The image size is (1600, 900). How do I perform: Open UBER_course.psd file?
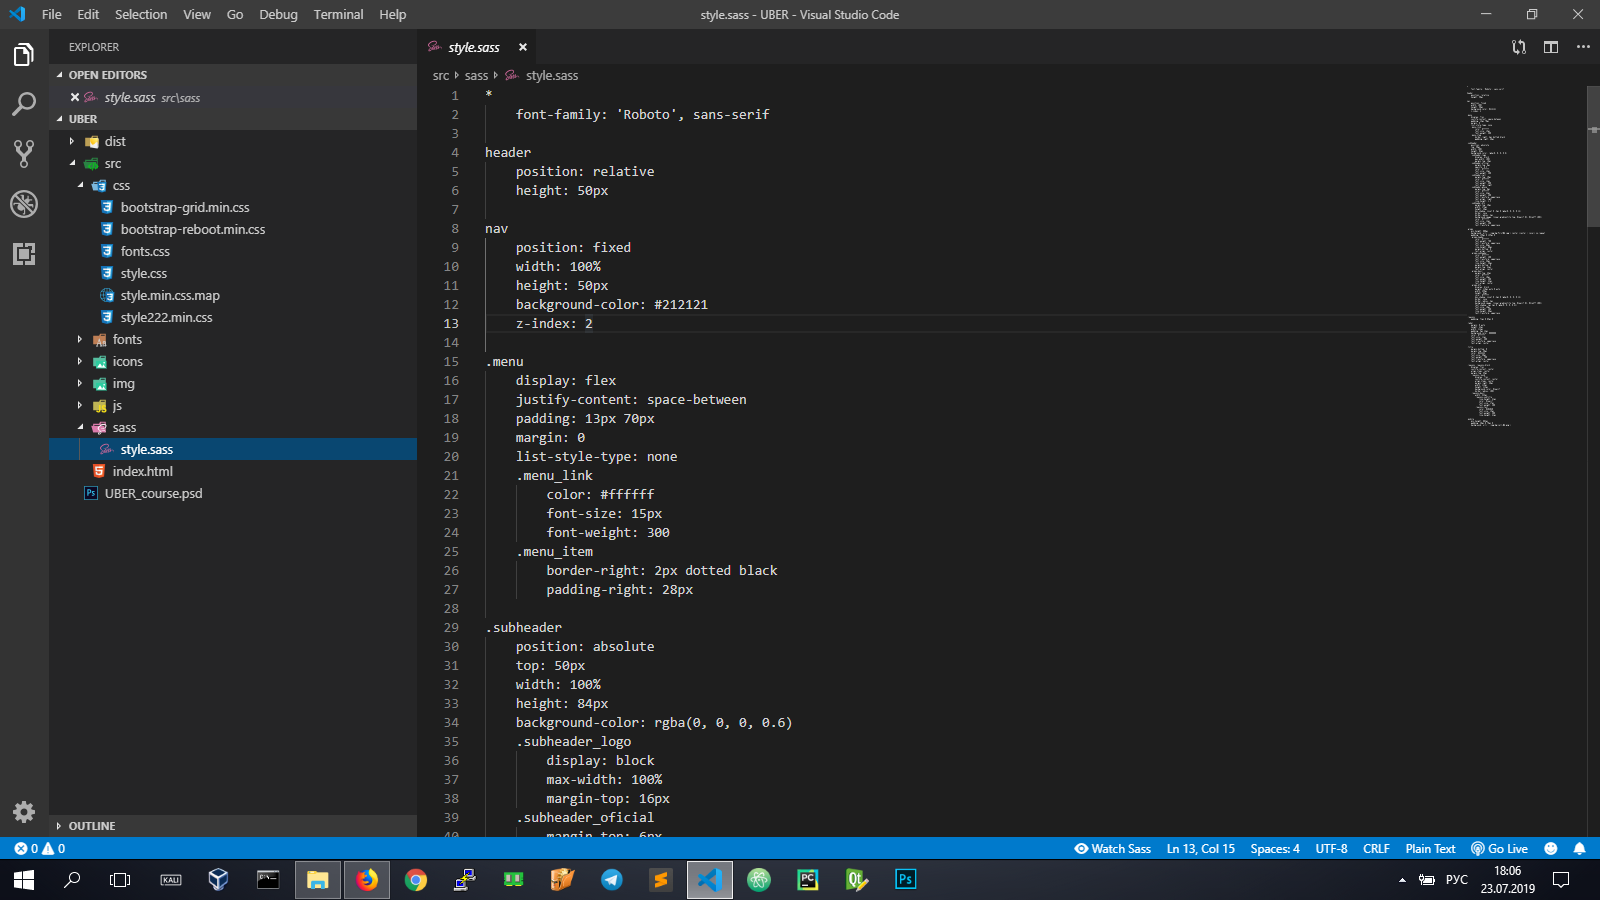153,493
